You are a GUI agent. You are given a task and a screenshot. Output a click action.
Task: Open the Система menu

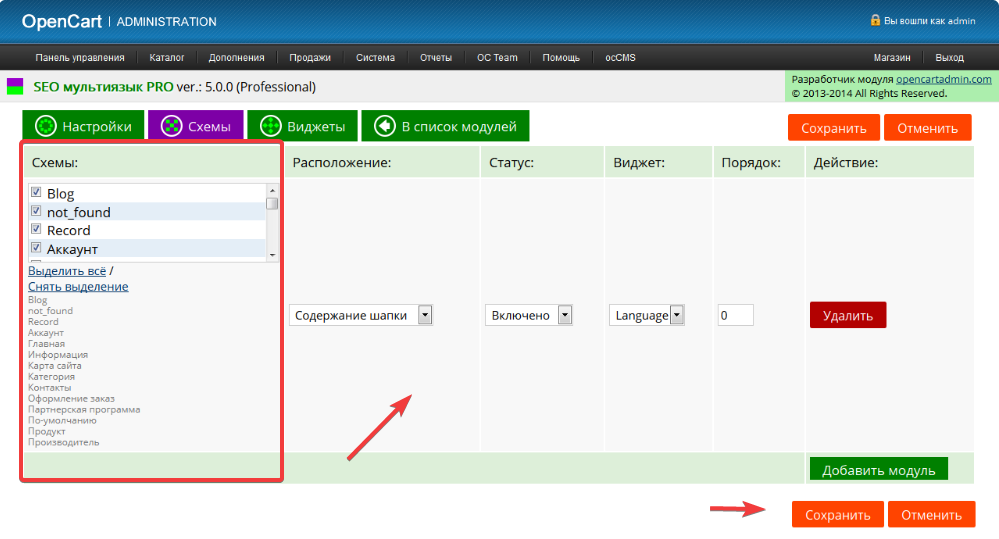[x=375, y=57]
